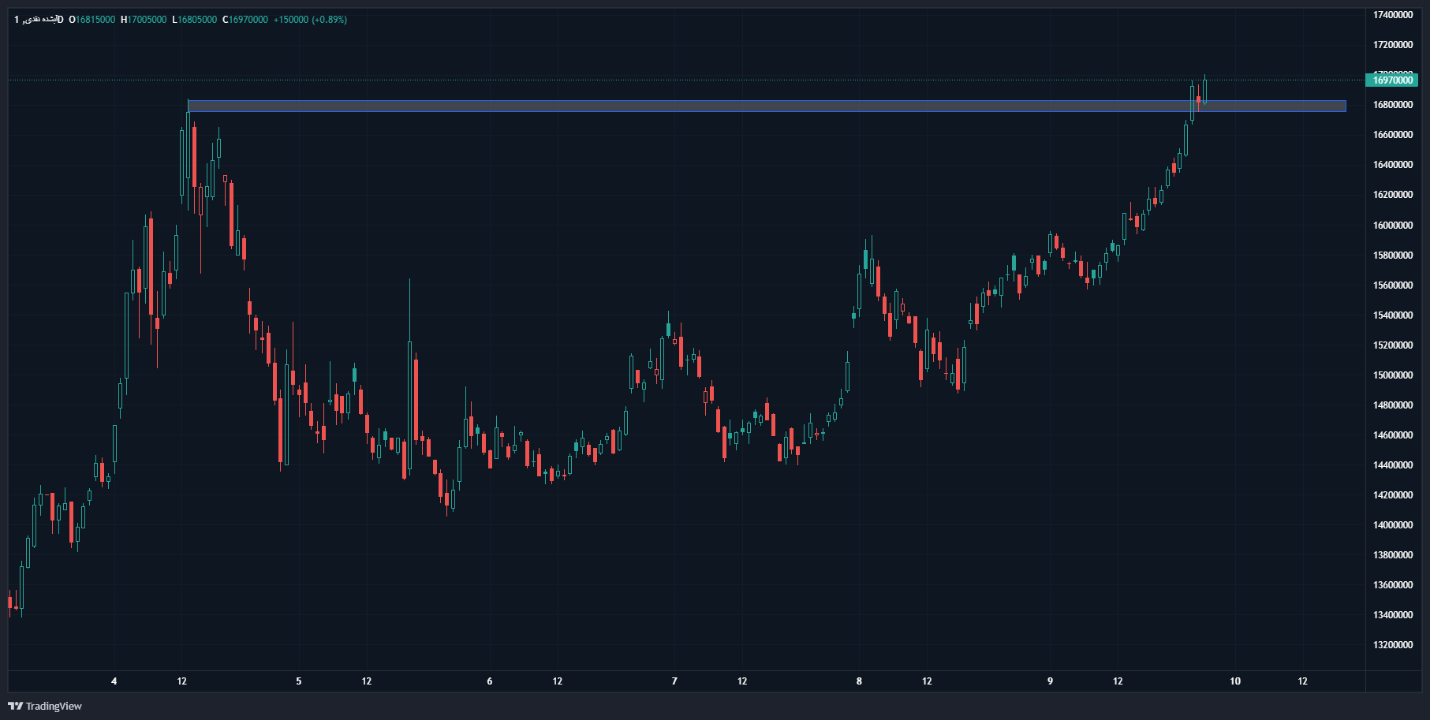
Task: Click the symbol name in the chart legend
Action: pyautogui.click(x=39, y=20)
